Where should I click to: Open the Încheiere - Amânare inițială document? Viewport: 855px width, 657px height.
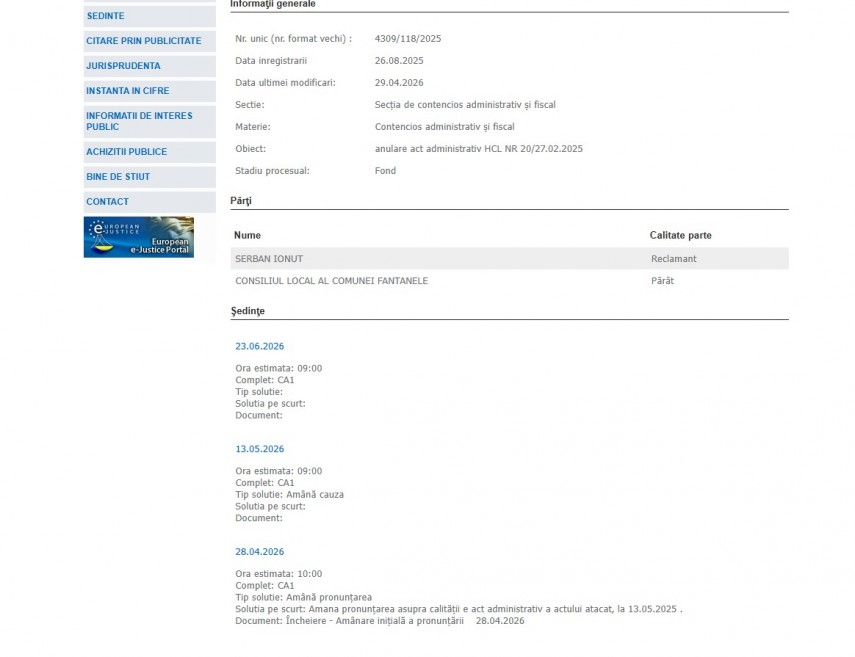click(x=375, y=621)
